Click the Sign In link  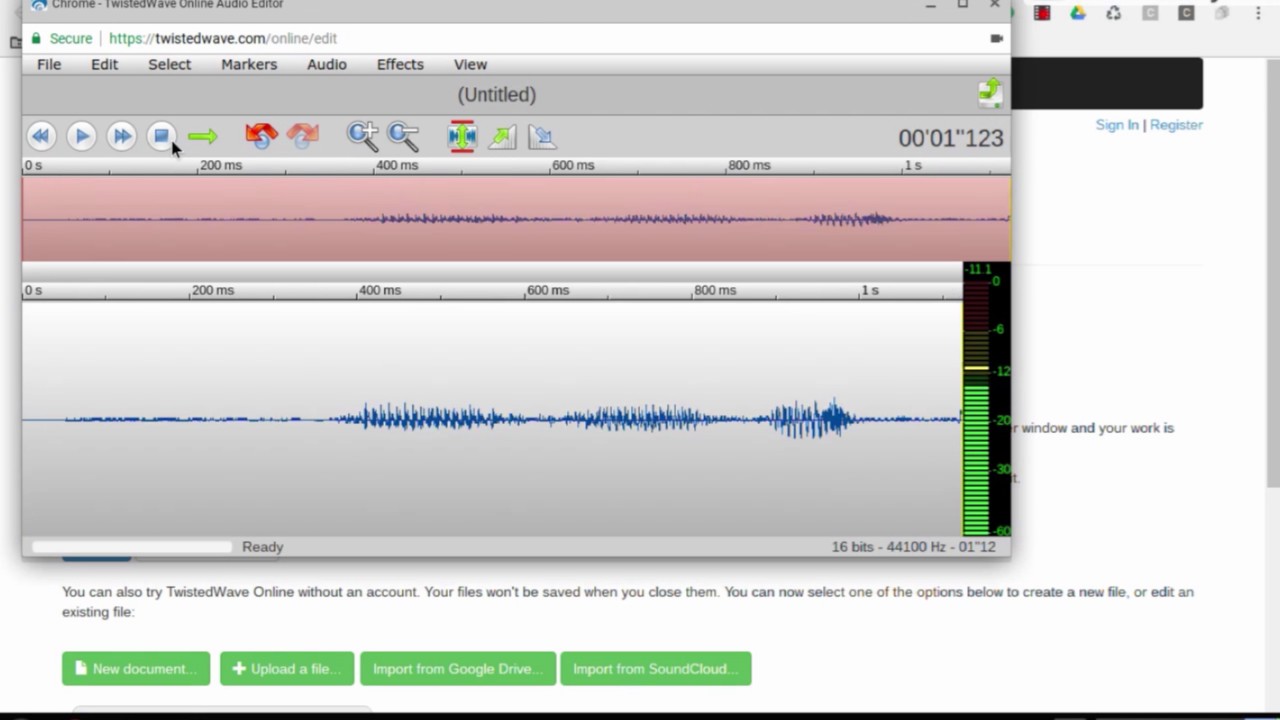[1117, 125]
